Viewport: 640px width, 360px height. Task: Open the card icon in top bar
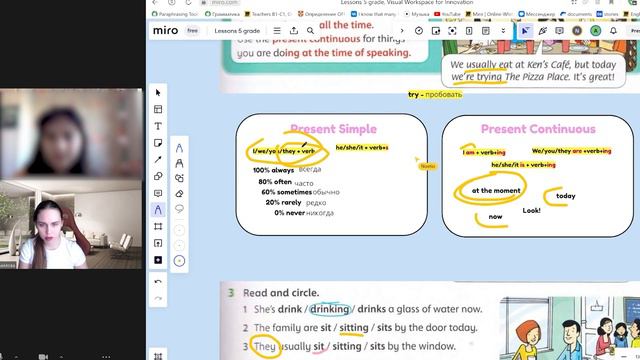tap(469, 31)
